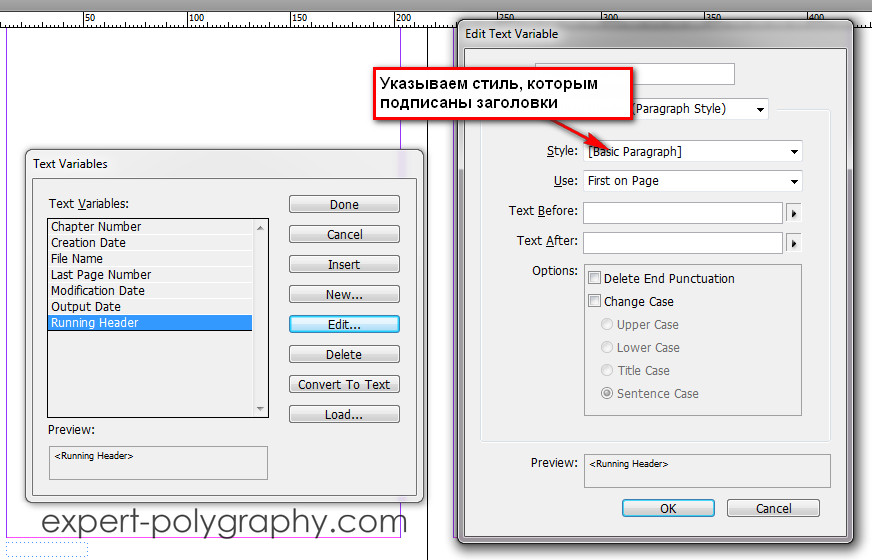This screenshot has width=872, height=560.
Task: Enable Delete End Punctuation checkbox
Action: 594,278
